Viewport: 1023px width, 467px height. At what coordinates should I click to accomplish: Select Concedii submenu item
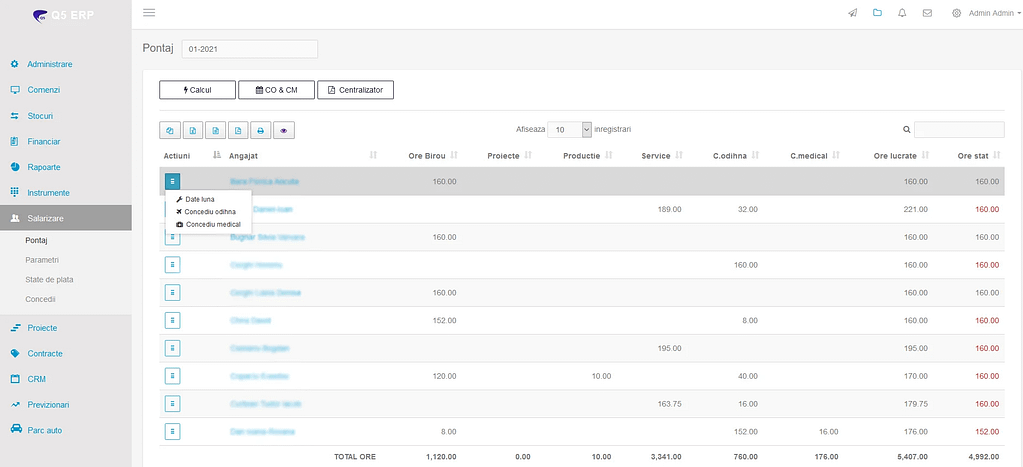(x=40, y=299)
